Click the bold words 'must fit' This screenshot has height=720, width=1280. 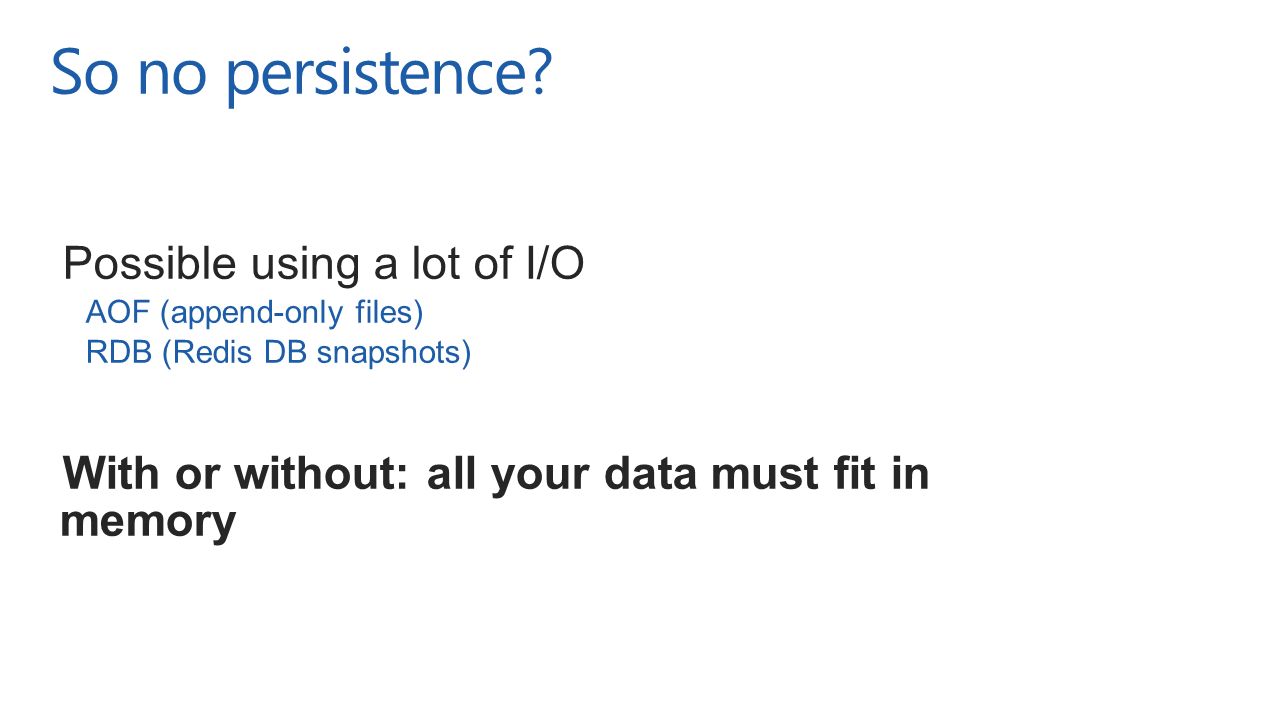[x=795, y=474]
